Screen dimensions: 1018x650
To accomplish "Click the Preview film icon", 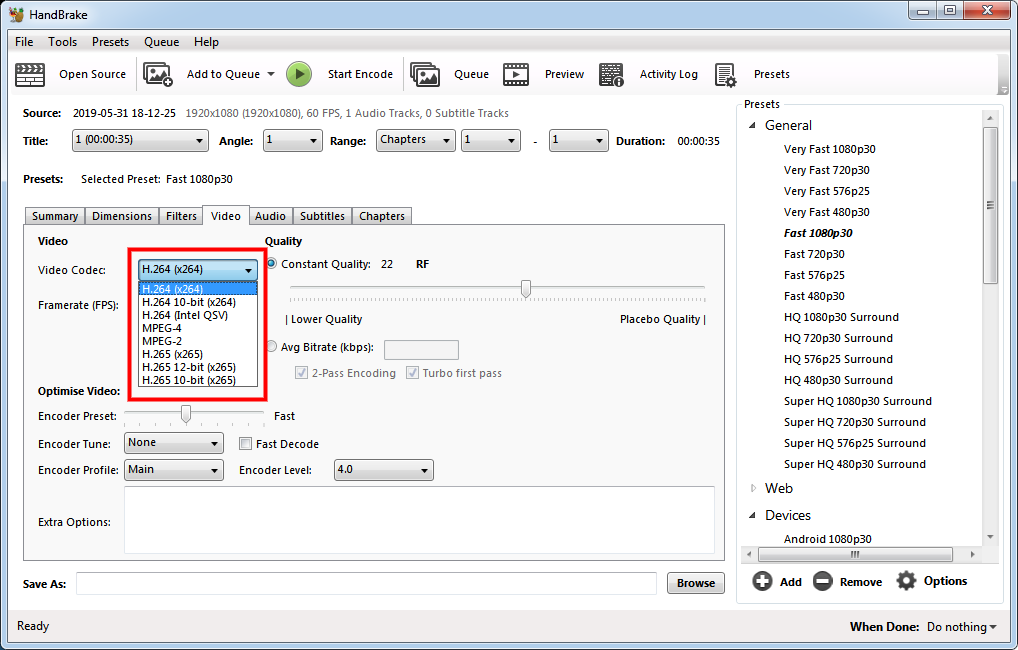I will [x=516, y=75].
